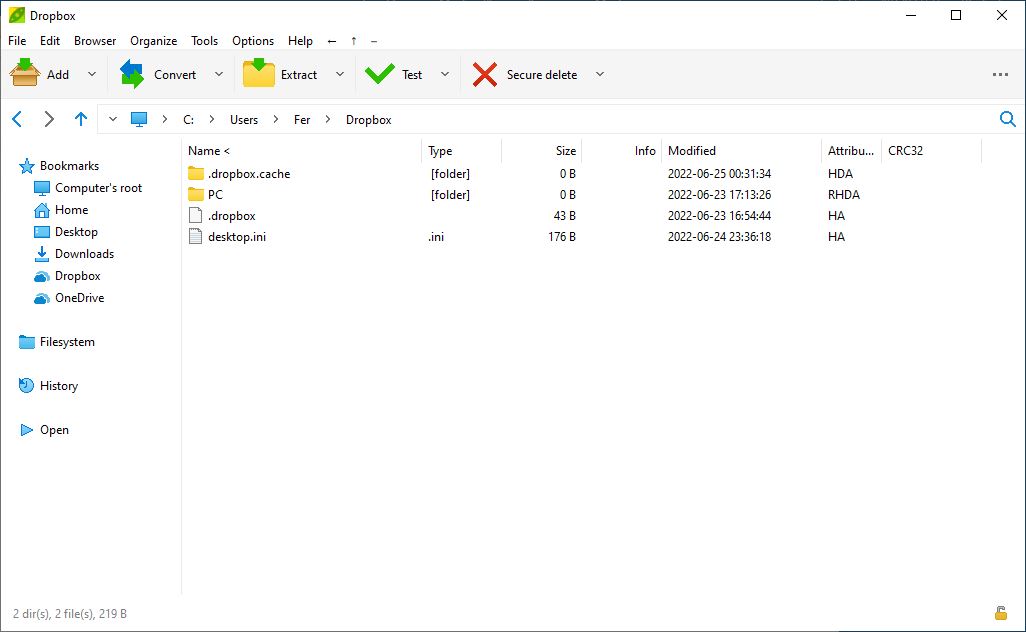Open the File menu
Image resolution: width=1026 pixels, height=632 pixels.
(17, 41)
